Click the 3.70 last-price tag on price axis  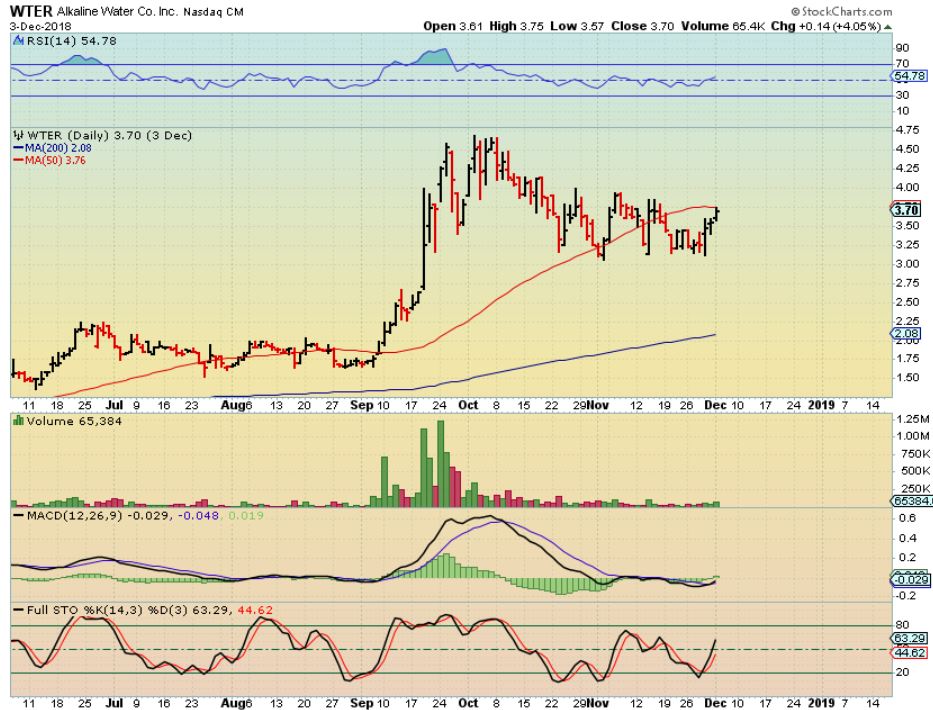(906, 210)
